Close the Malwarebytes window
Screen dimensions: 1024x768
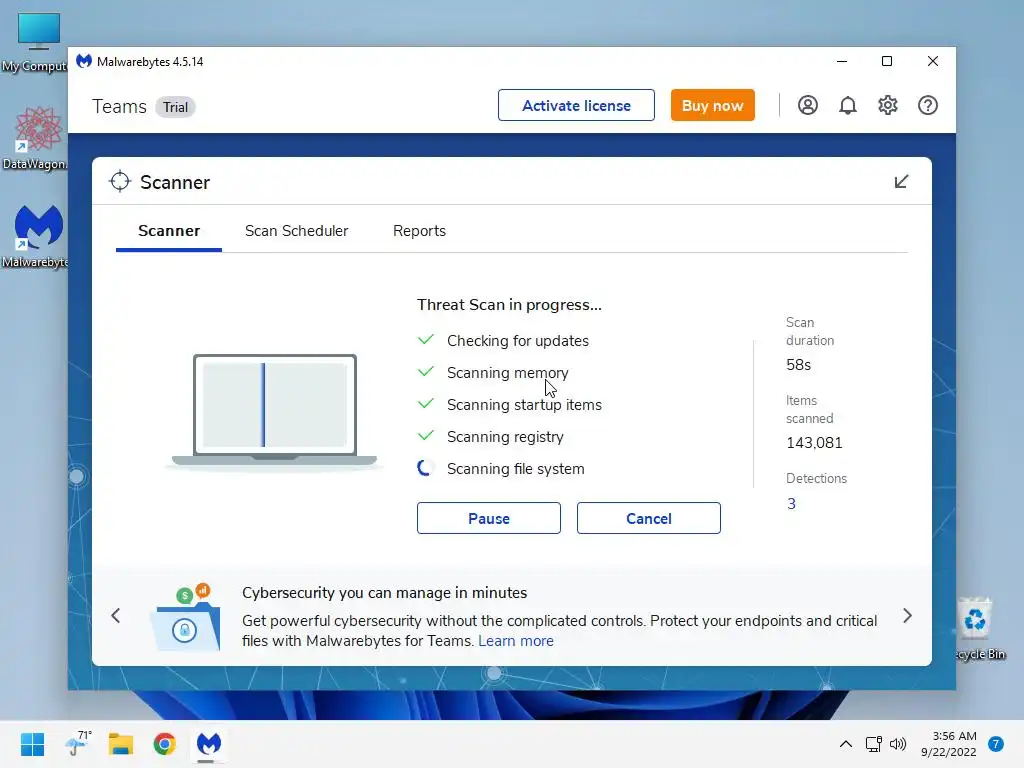click(933, 61)
